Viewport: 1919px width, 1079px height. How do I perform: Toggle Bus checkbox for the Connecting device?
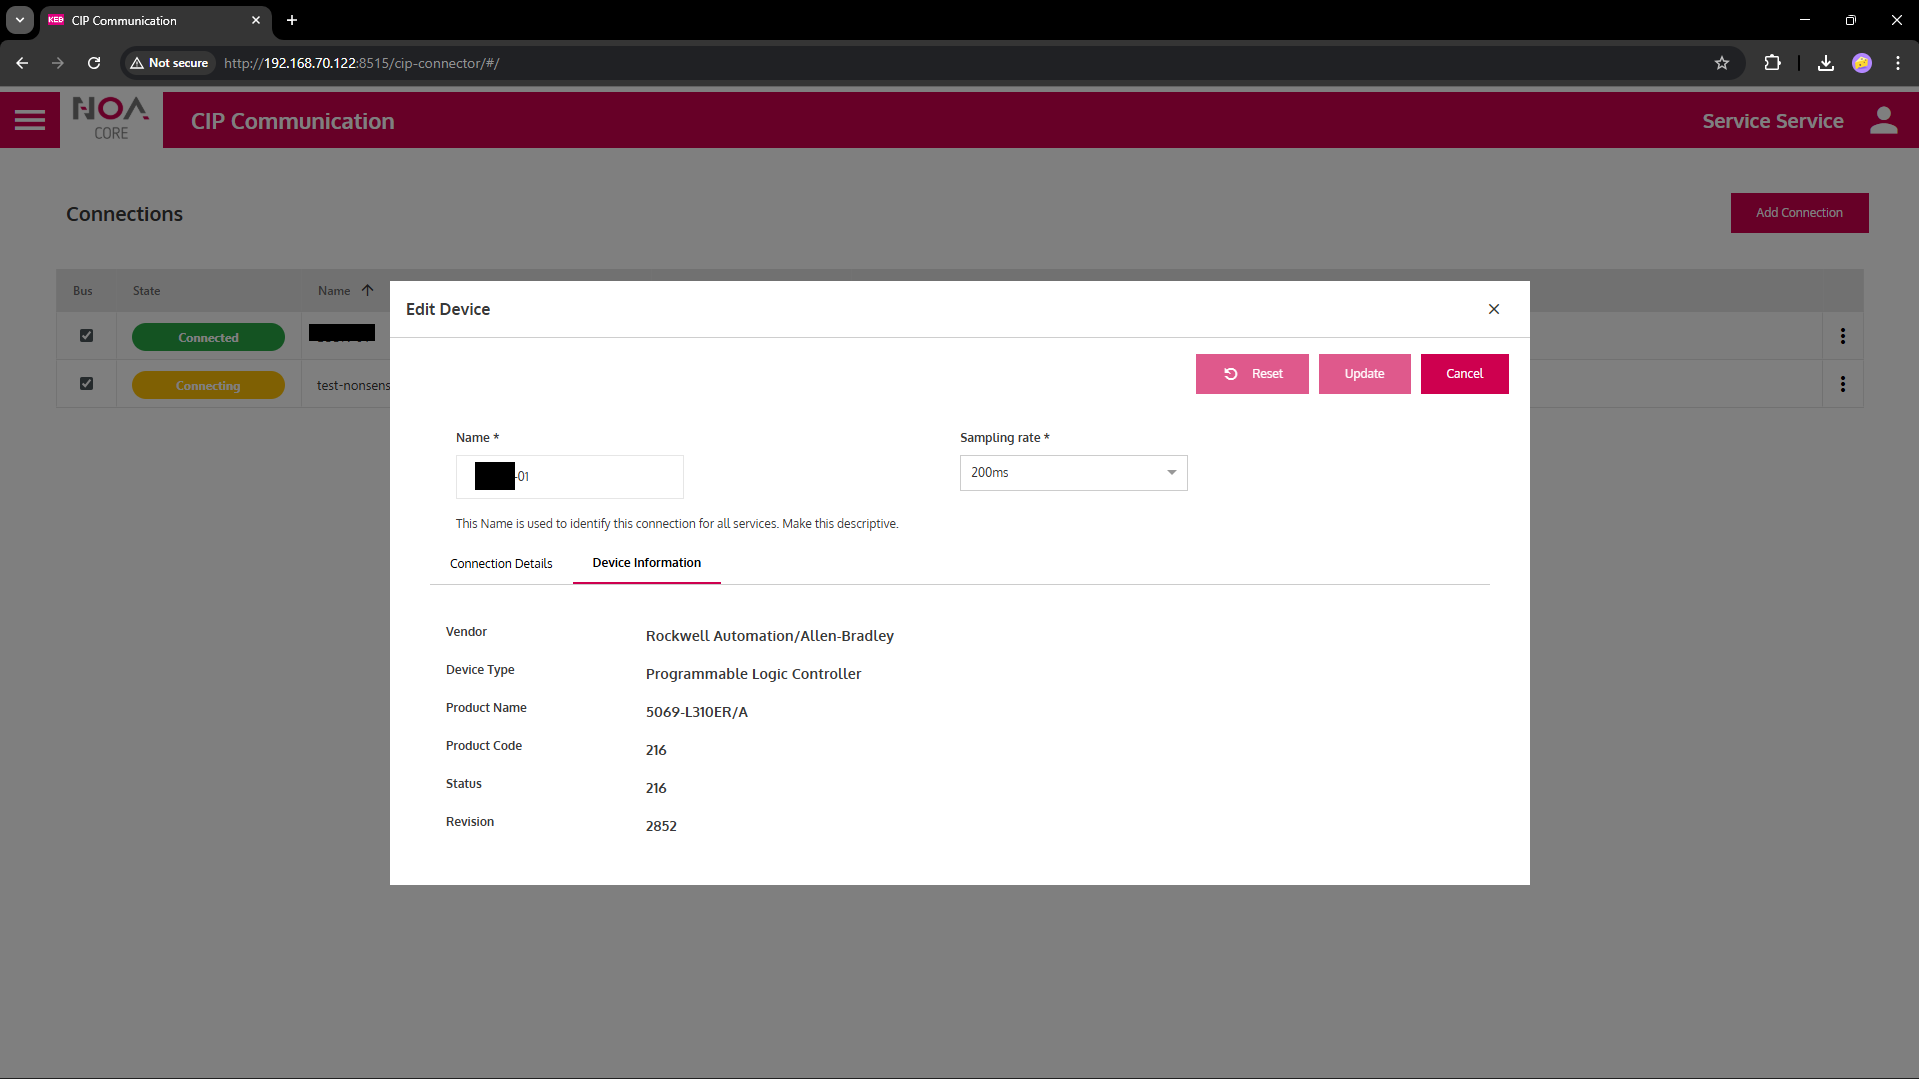(87, 384)
